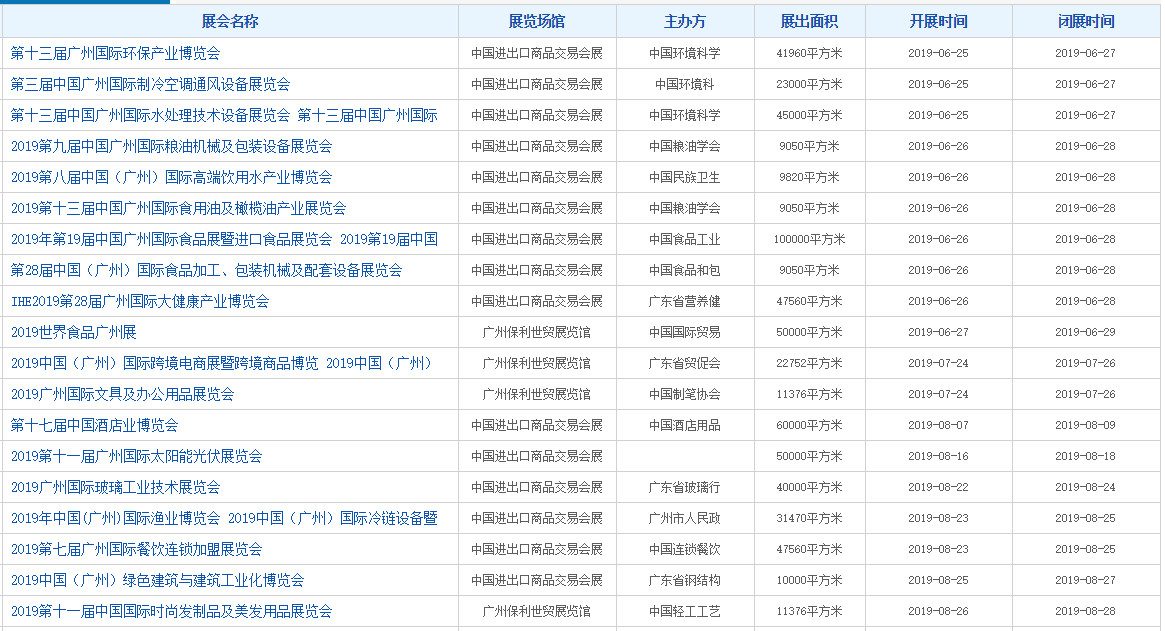Click organizer cell 中国食品工业
The width and height of the screenshot is (1165, 631).
tap(684, 239)
